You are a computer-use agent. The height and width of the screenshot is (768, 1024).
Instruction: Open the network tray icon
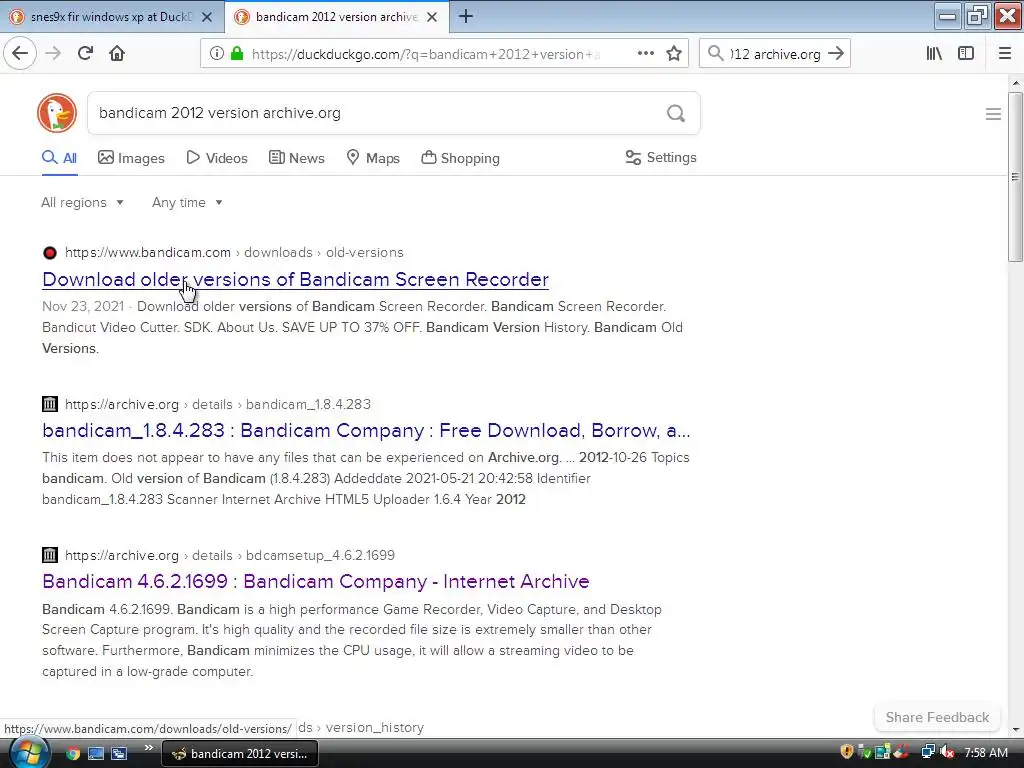[x=927, y=753]
